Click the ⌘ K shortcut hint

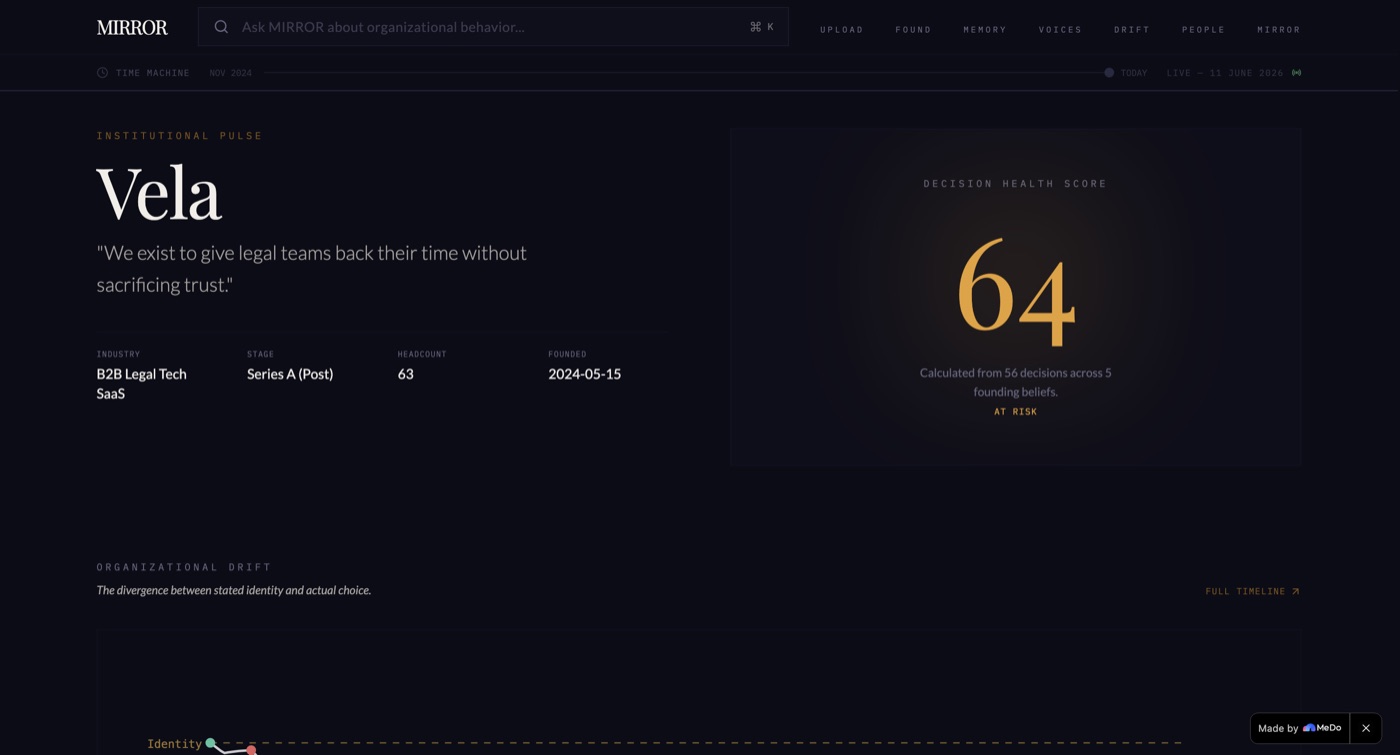click(762, 27)
